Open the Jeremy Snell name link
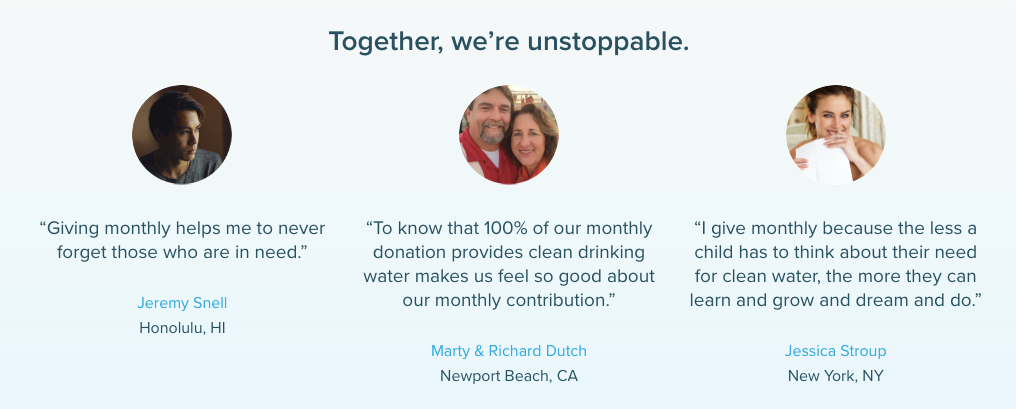The width and height of the screenshot is (1016, 409). (x=182, y=303)
